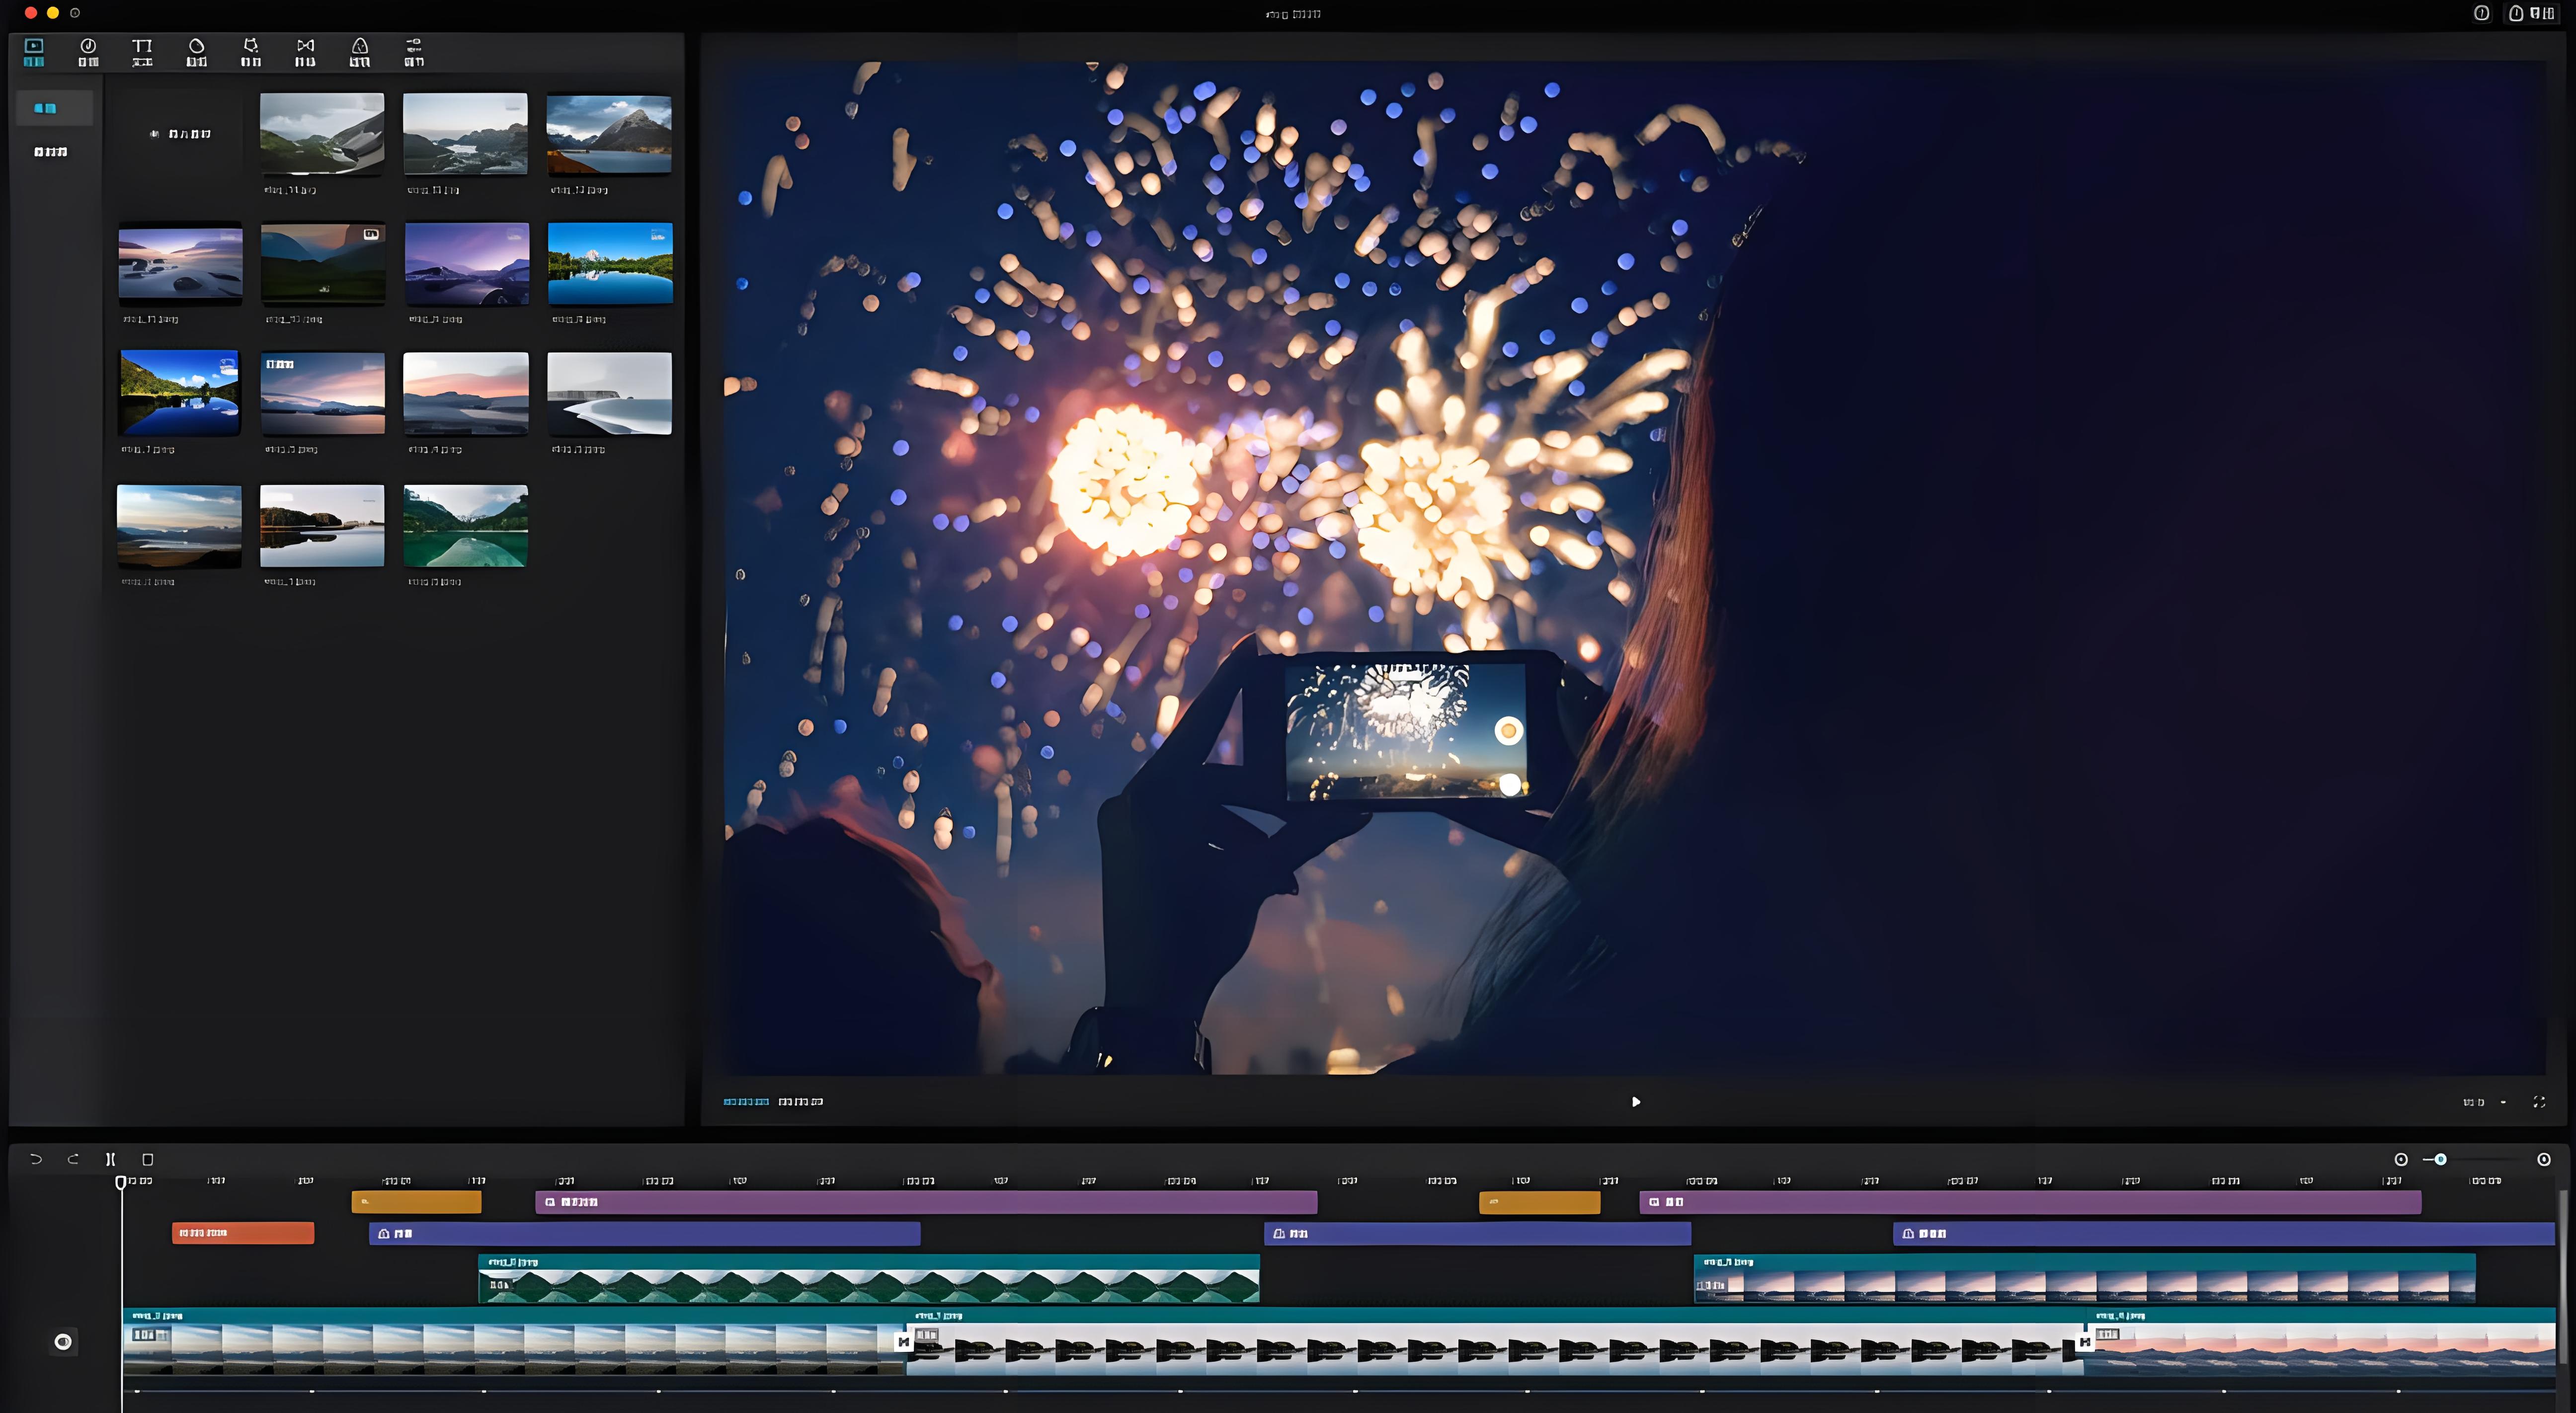2576x1413 pixels.
Task: Switch to the highlighted Media tab
Action: click(x=34, y=52)
